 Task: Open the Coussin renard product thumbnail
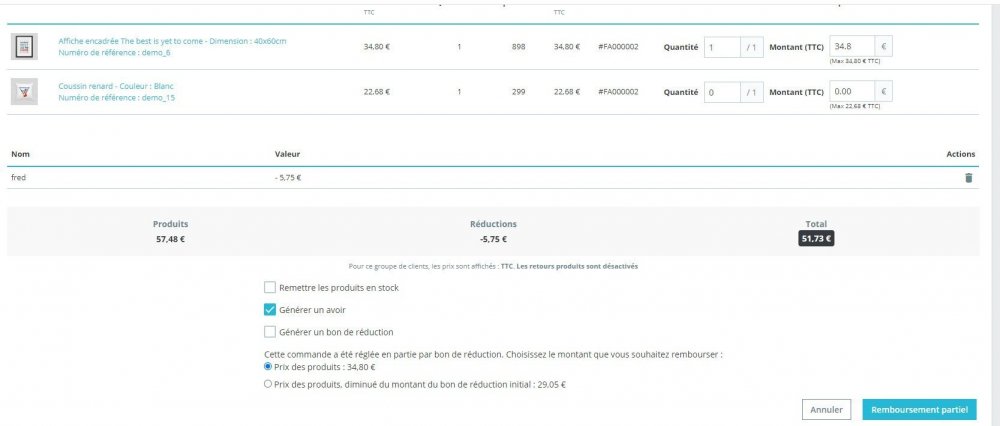pyautogui.click(x=24, y=92)
